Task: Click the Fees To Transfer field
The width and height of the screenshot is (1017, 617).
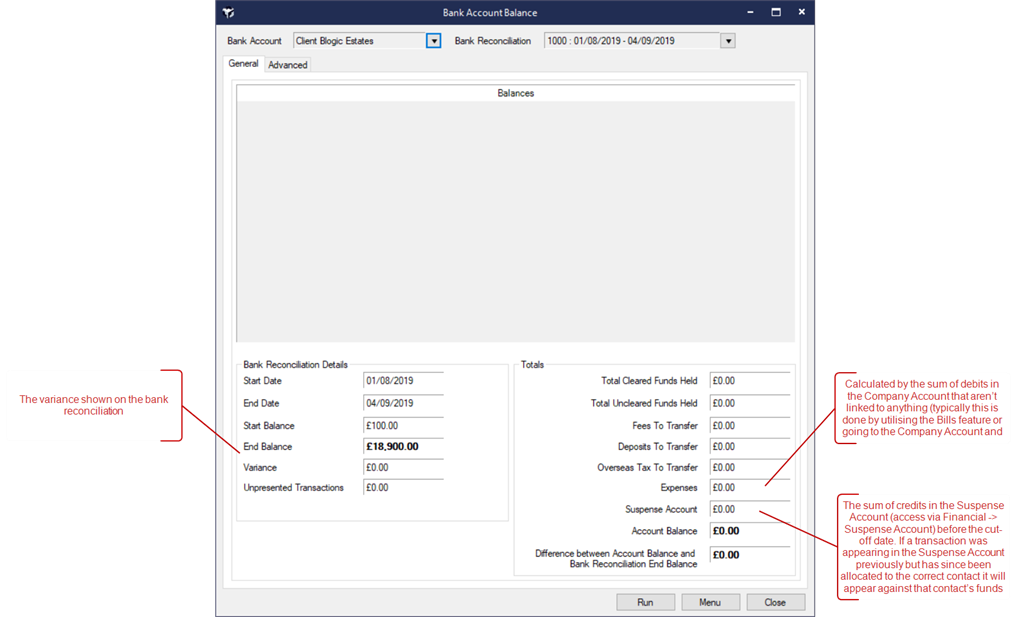Action: 749,425
